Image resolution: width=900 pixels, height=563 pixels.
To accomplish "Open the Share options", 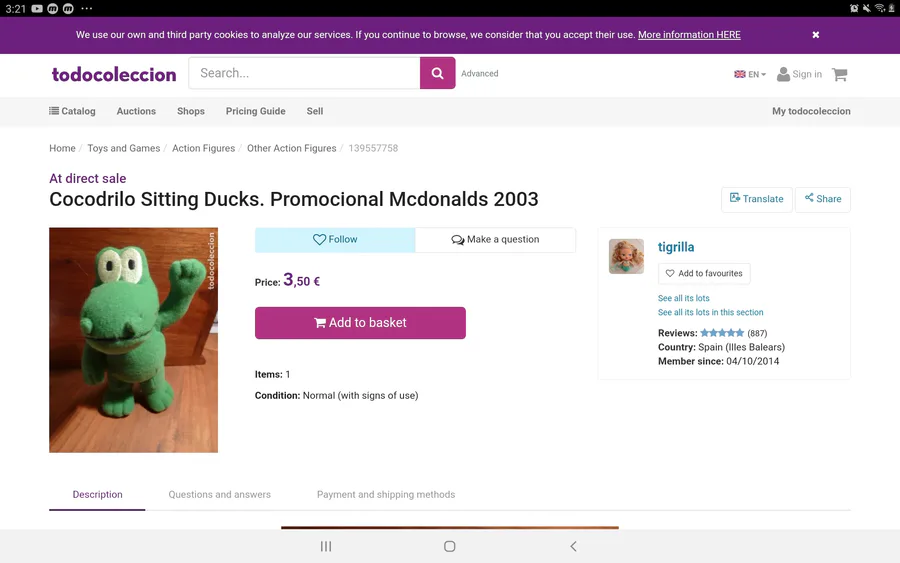I will (x=822, y=199).
